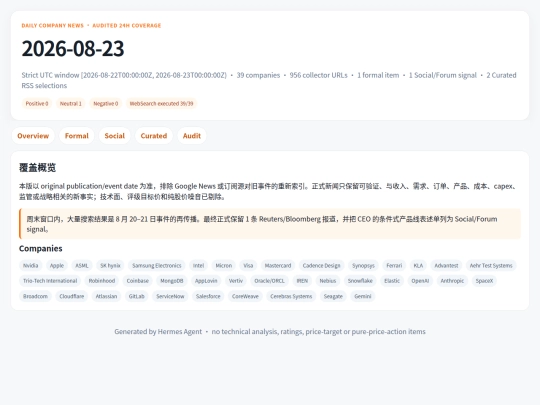The width and height of the screenshot is (540, 405).
Task: Click the Neutral 1 badge
Action: 71,104
